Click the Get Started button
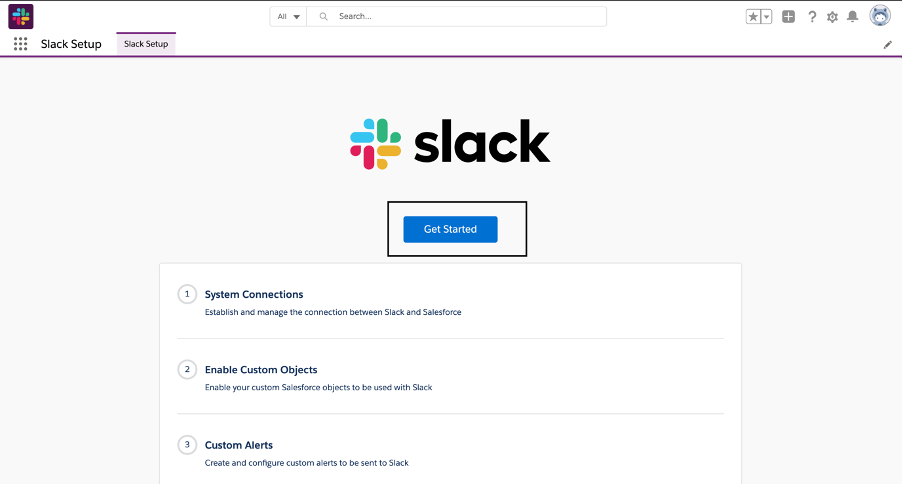Screen dimensions: 902x484 coord(450,229)
